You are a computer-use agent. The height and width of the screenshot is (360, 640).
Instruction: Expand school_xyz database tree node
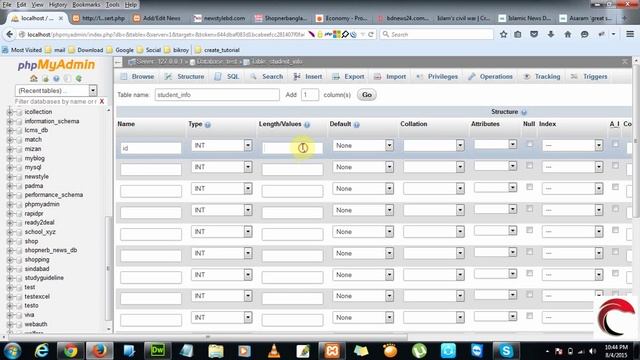pos(9,232)
